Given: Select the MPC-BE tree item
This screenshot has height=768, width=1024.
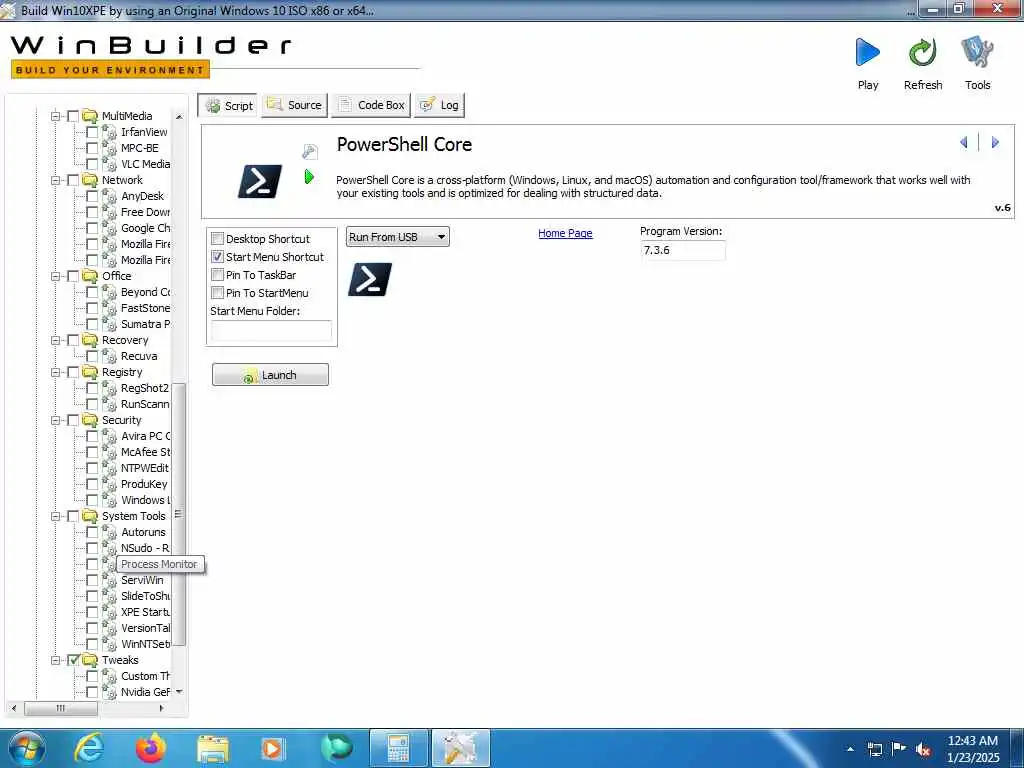Looking at the screenshot, I should click(x=139, y=148).
